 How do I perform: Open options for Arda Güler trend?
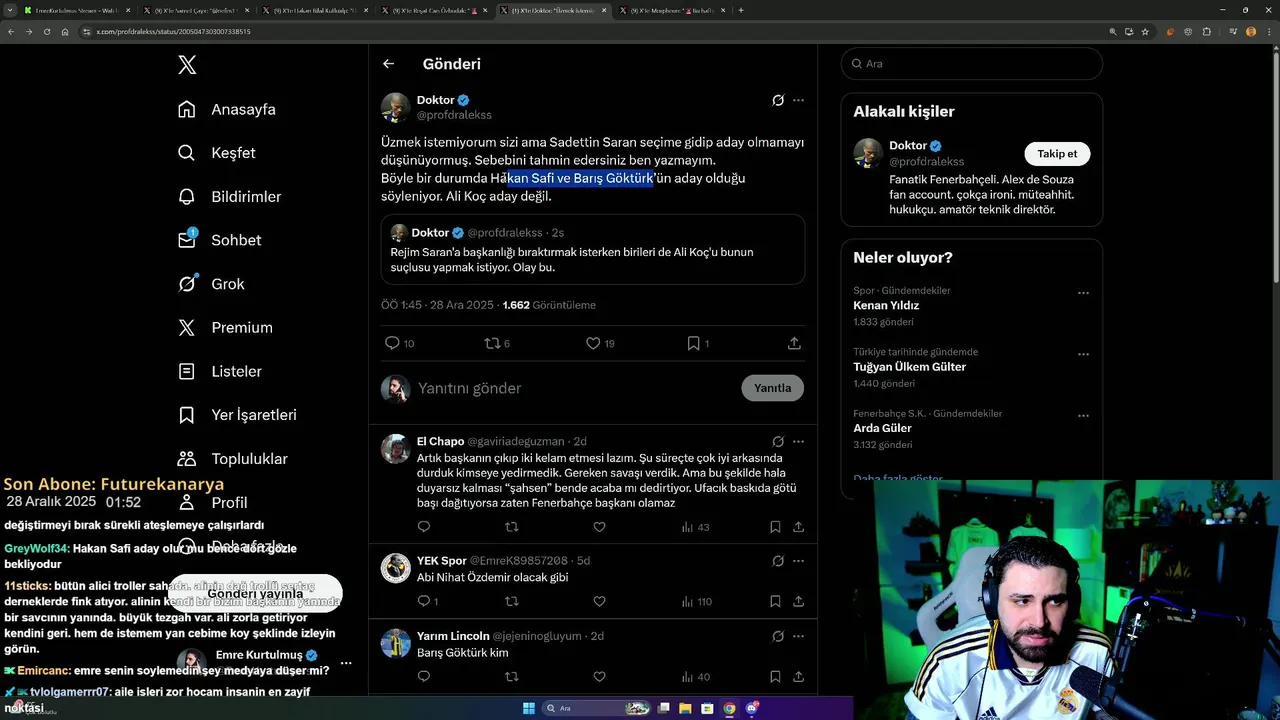pos(1083,416)
